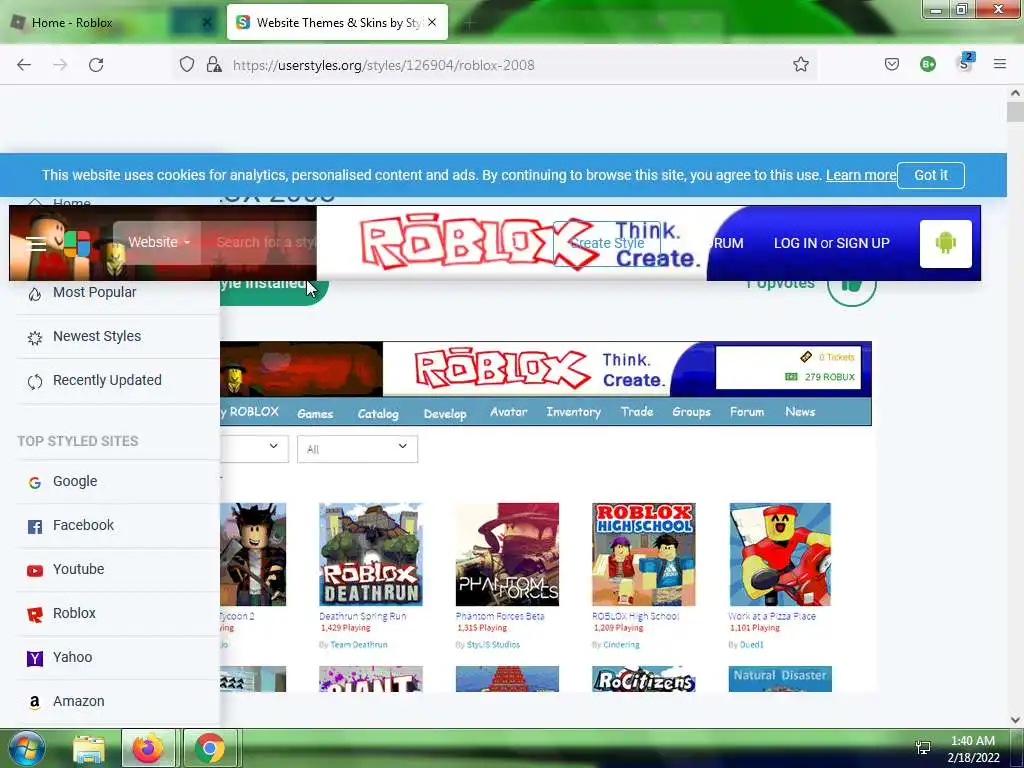Click the shield tracking protection icon
This screenshot has height=768, width=1024.
pos(187,65)
